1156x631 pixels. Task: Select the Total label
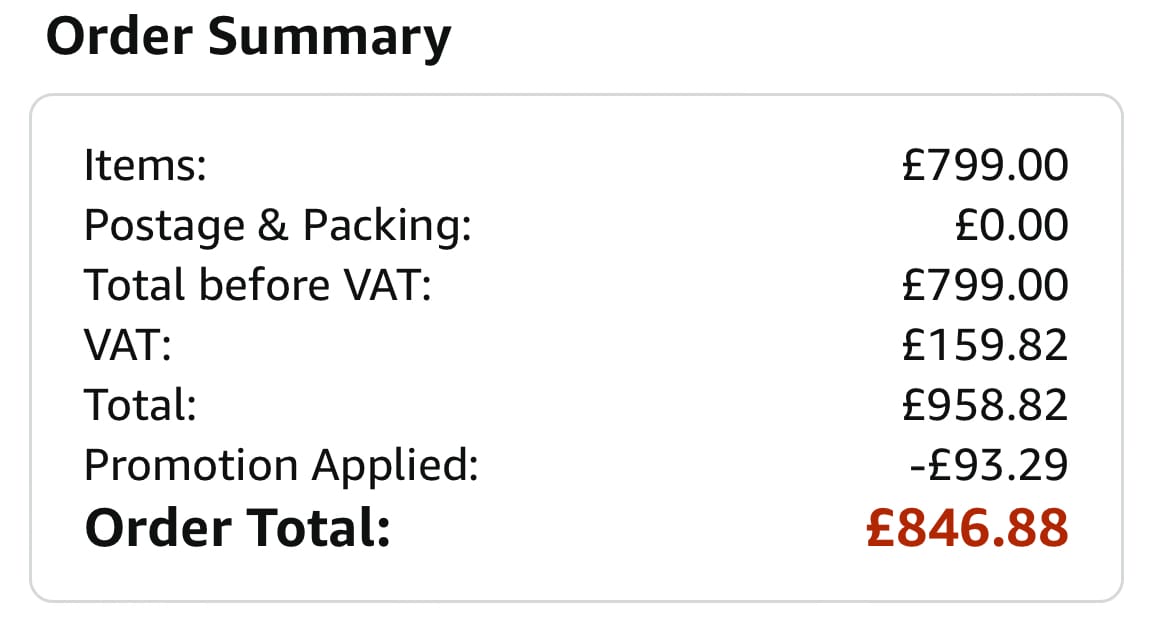click(140, 405)
